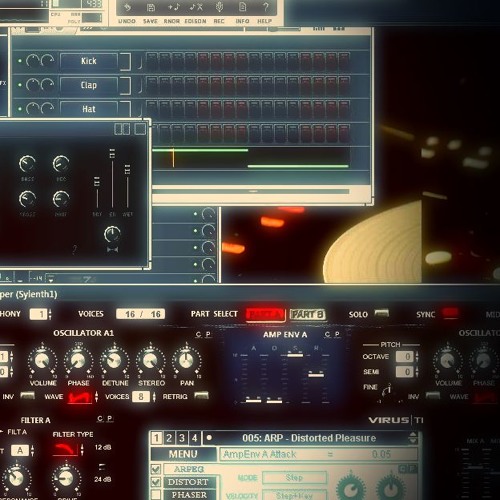Click the Phase knob in Oscillator A1
Screen dimensions: 500x500
point(79,361)
